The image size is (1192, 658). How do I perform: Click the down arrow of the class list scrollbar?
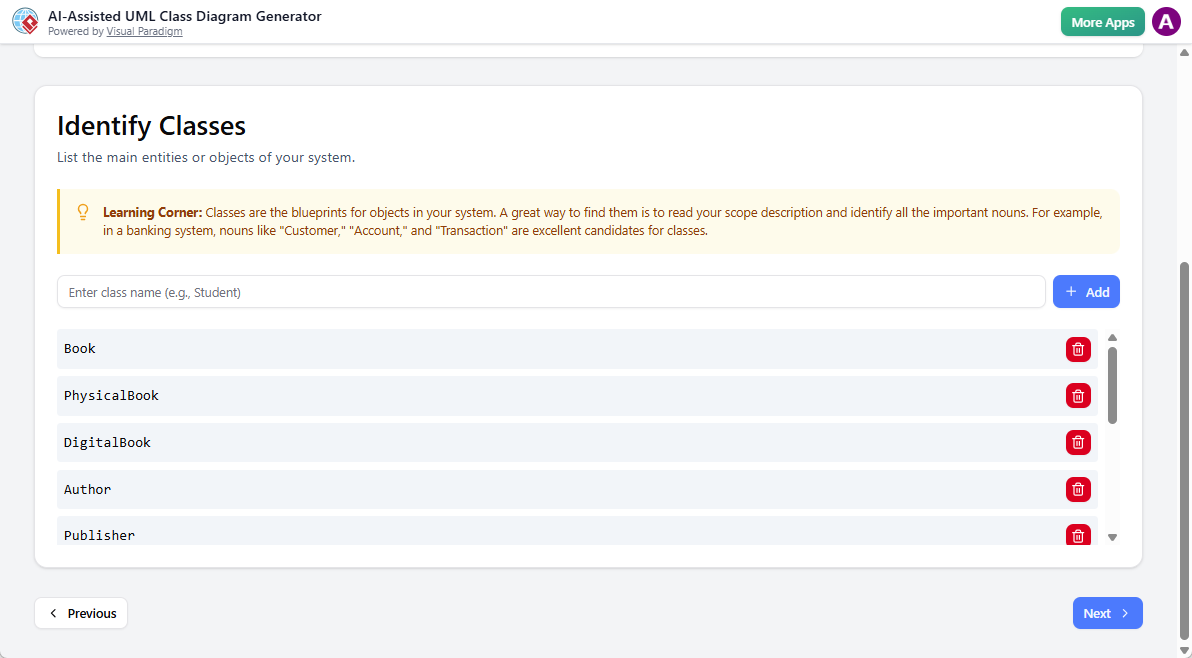click(1112, 537)
